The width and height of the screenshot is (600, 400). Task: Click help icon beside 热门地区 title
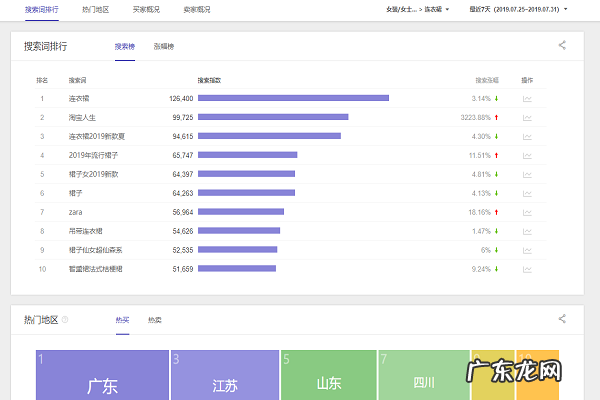tap(65, 320)
